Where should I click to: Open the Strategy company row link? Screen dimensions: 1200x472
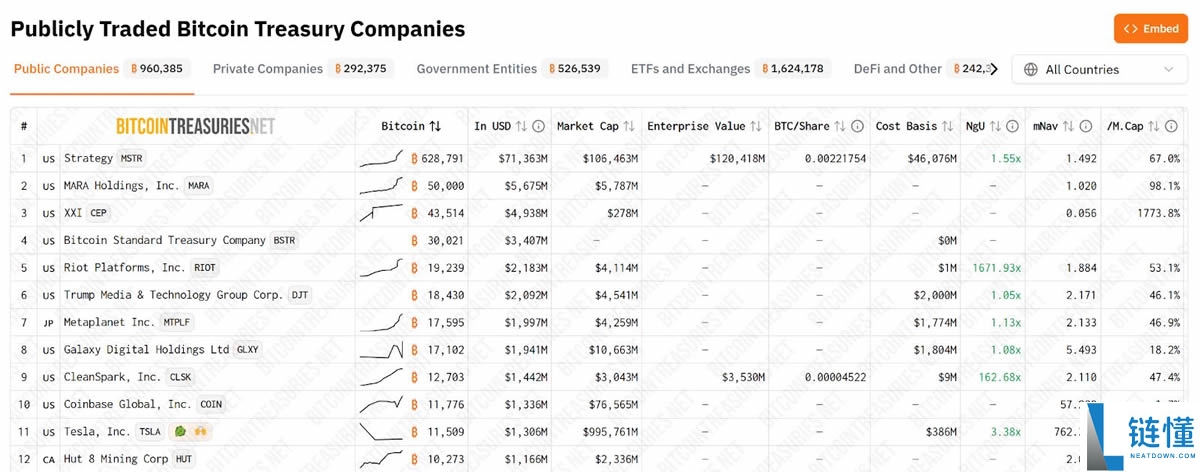[x=88, y=158]
